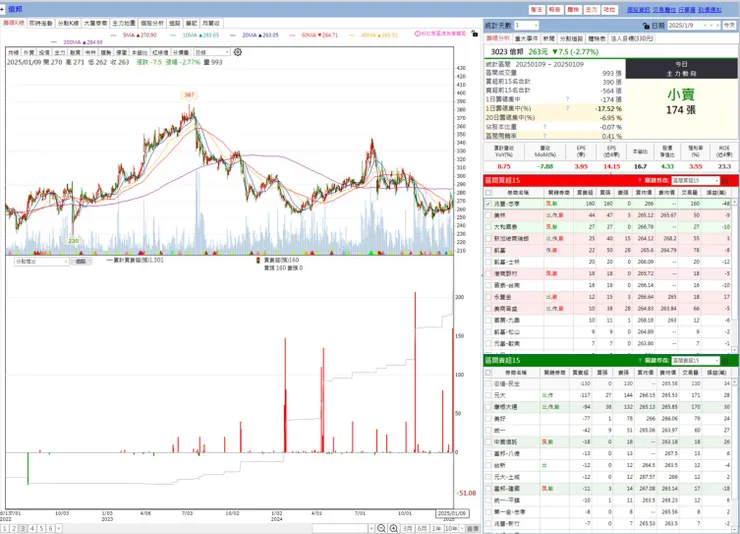Click the buyers table scrollbar down arrow
740x534 pixels.
[x=734, y=350]
